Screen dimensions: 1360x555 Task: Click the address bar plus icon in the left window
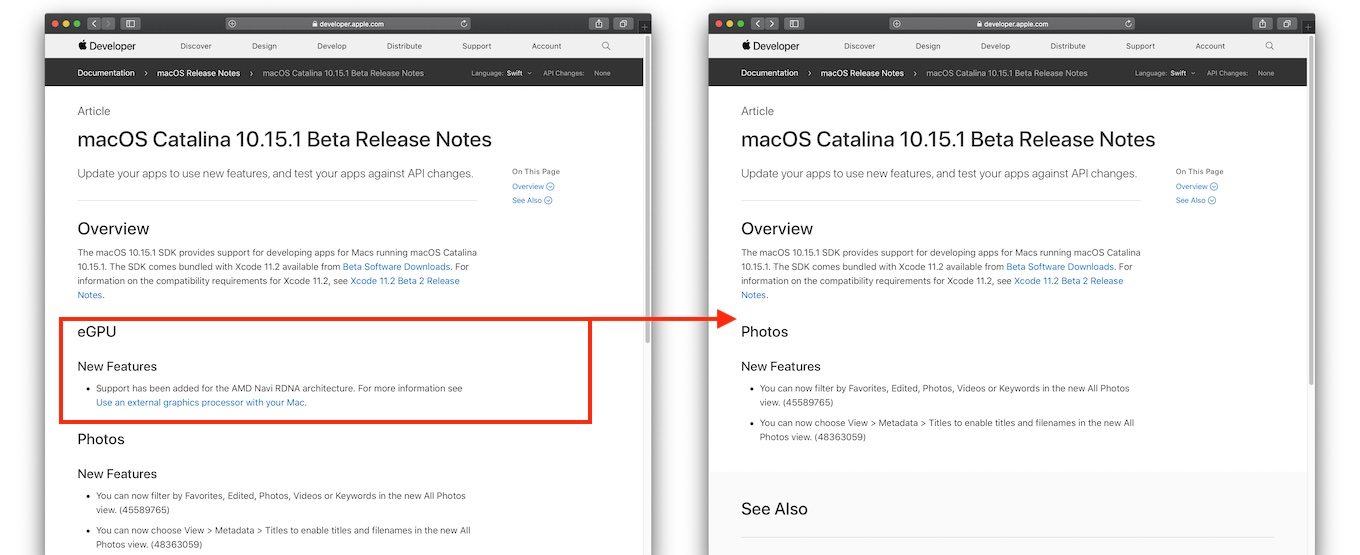pyautogui.click(x=232, y=23)
